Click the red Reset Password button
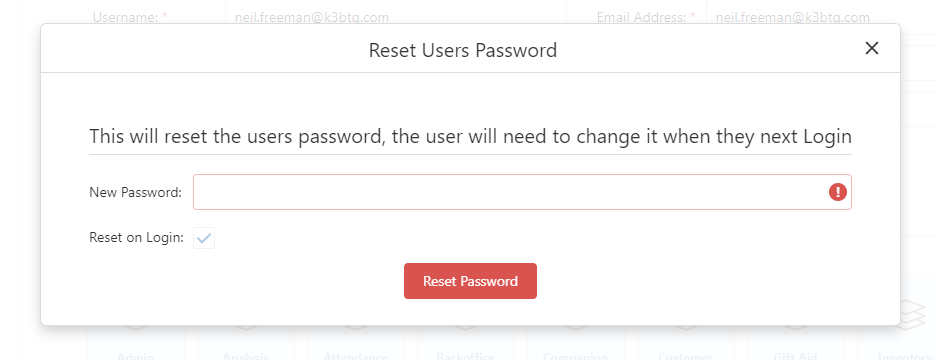This screenshot has width=936, height=360. click(x=470, y=281)
